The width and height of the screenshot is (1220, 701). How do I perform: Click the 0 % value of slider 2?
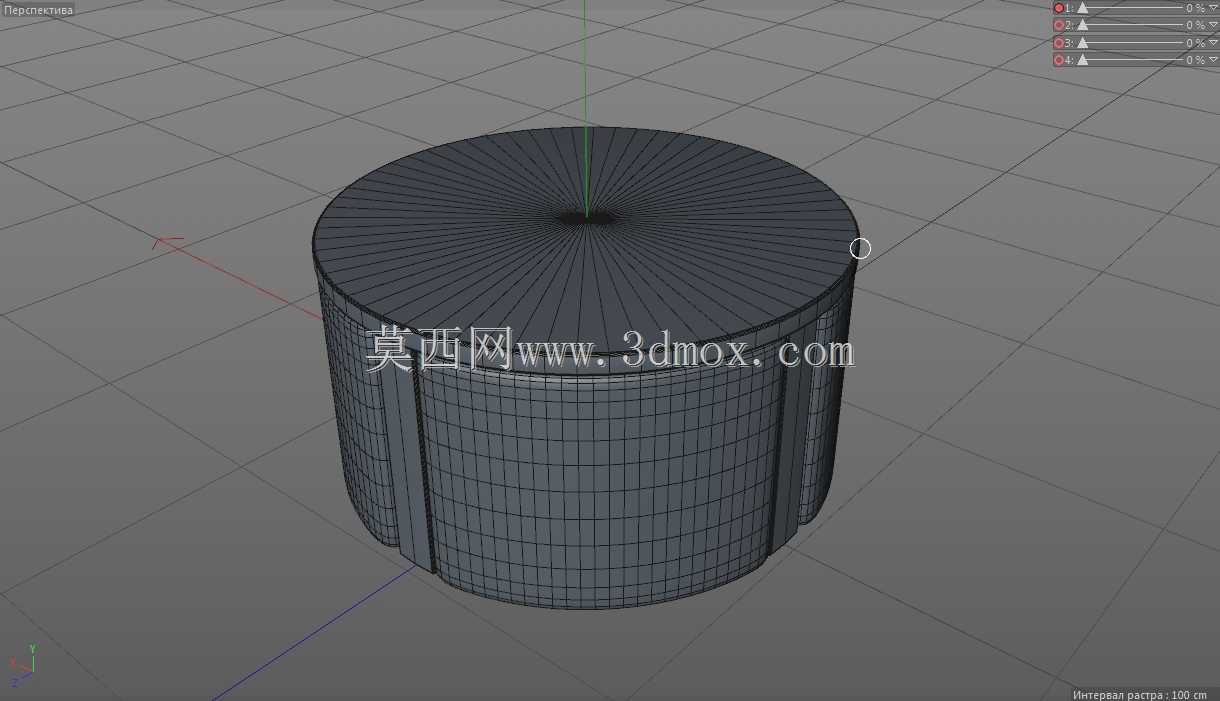point(1195,25)
